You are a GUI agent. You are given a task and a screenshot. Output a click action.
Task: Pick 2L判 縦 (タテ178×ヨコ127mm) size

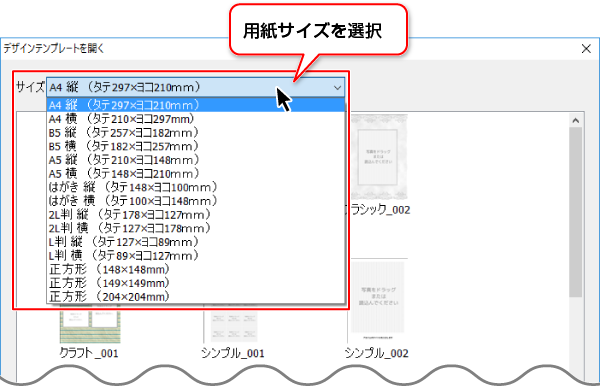[196, 215]
